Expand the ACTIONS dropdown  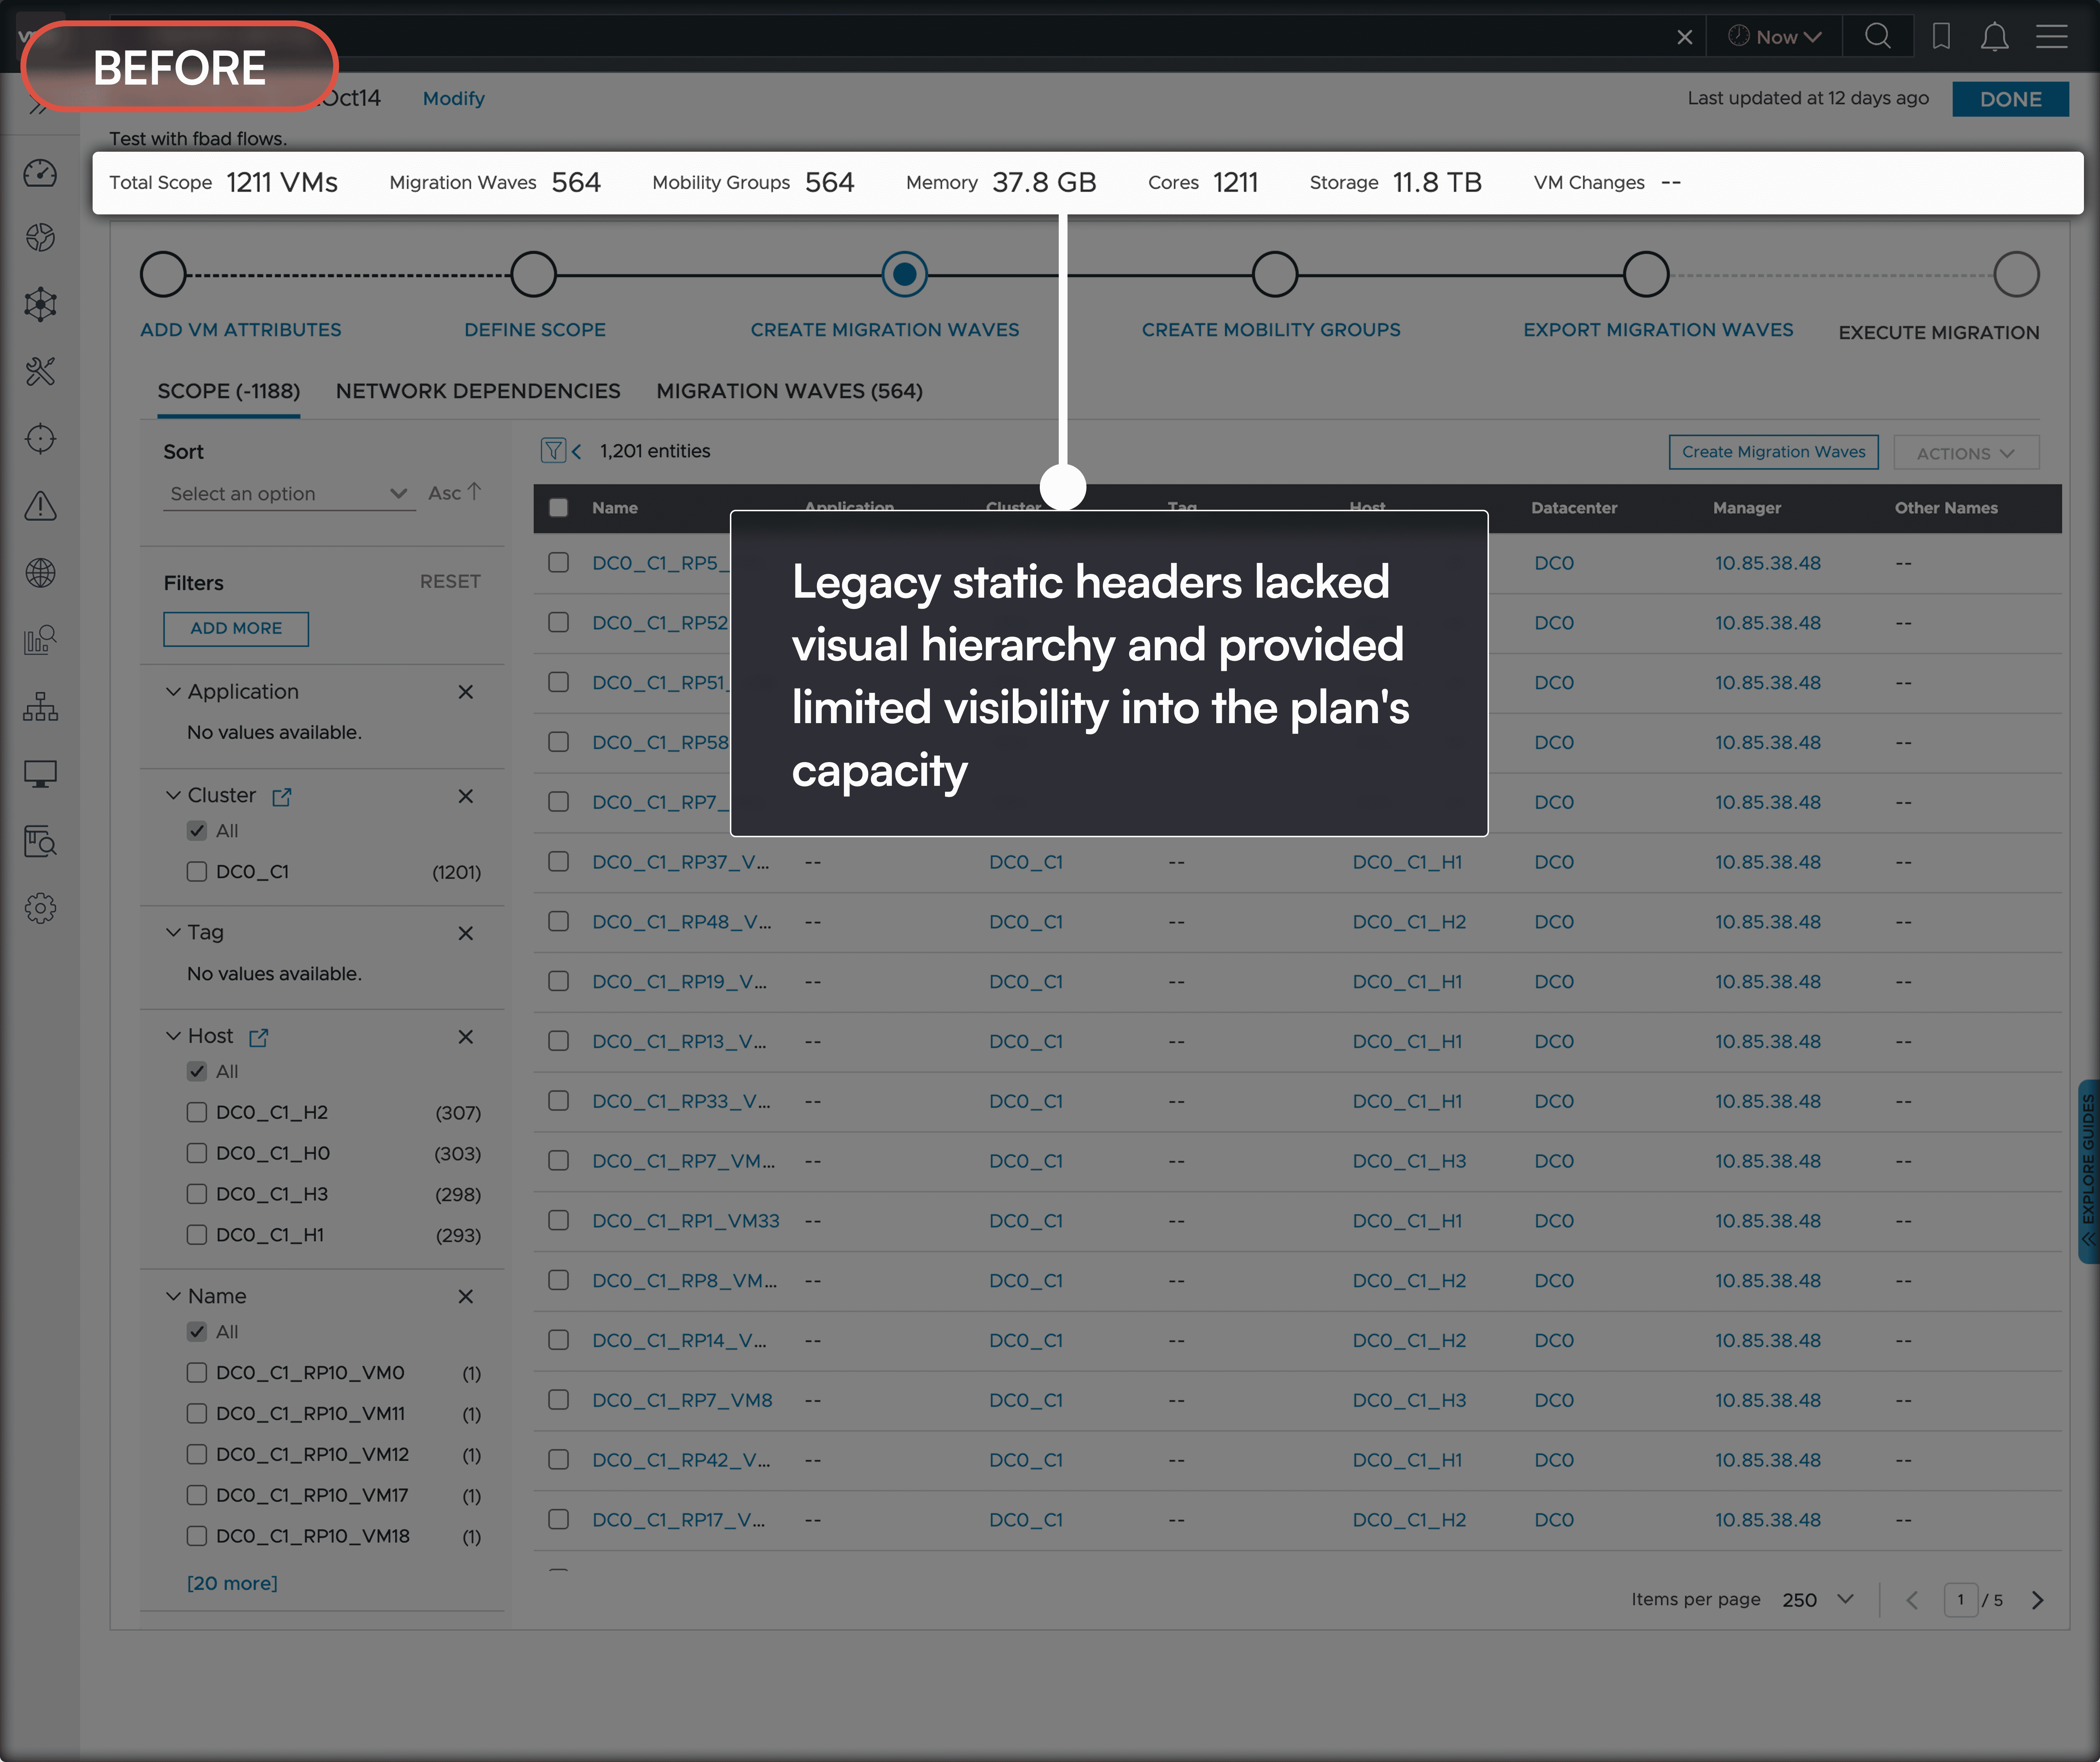tap(1965, 453)
